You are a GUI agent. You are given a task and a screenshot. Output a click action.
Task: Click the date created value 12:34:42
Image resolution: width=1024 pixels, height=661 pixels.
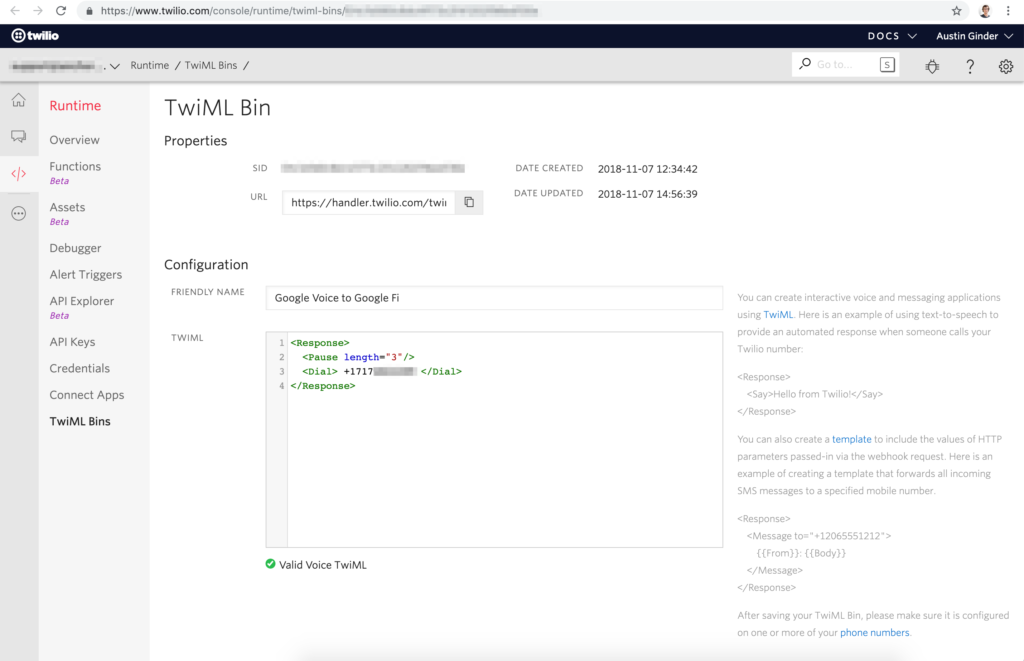[x=647, y=169]
